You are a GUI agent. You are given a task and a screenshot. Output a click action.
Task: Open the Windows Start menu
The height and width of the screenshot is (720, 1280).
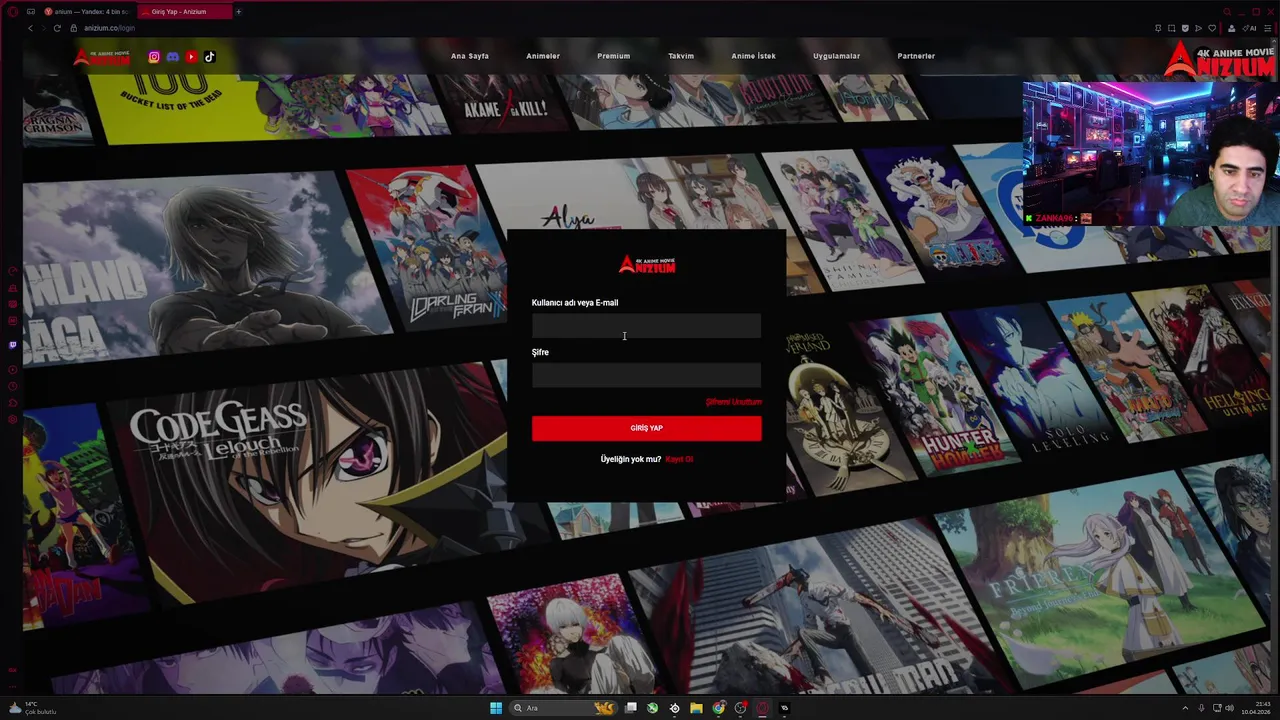point(496,708)
